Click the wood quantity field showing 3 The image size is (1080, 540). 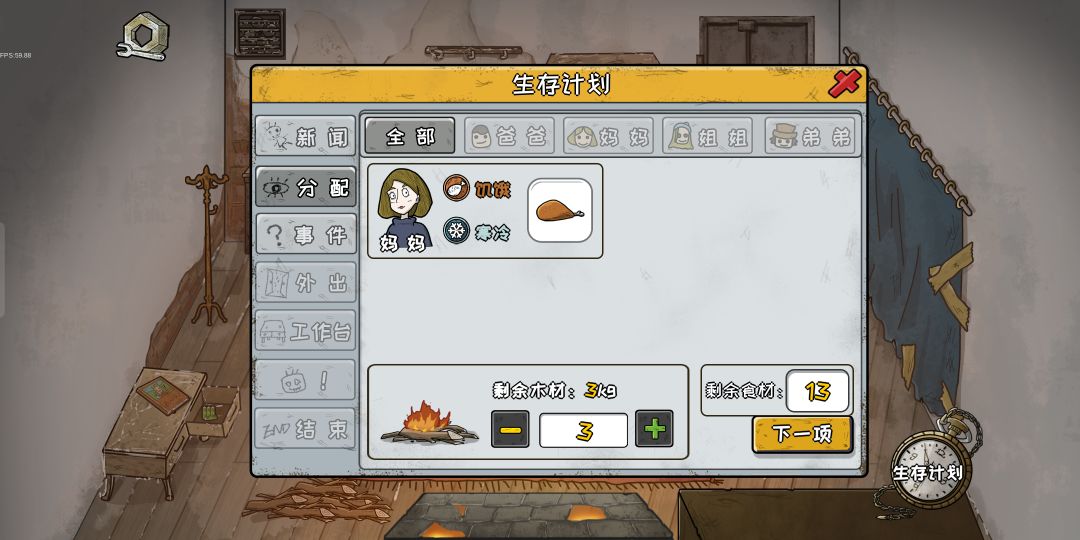tap(583, 430)
